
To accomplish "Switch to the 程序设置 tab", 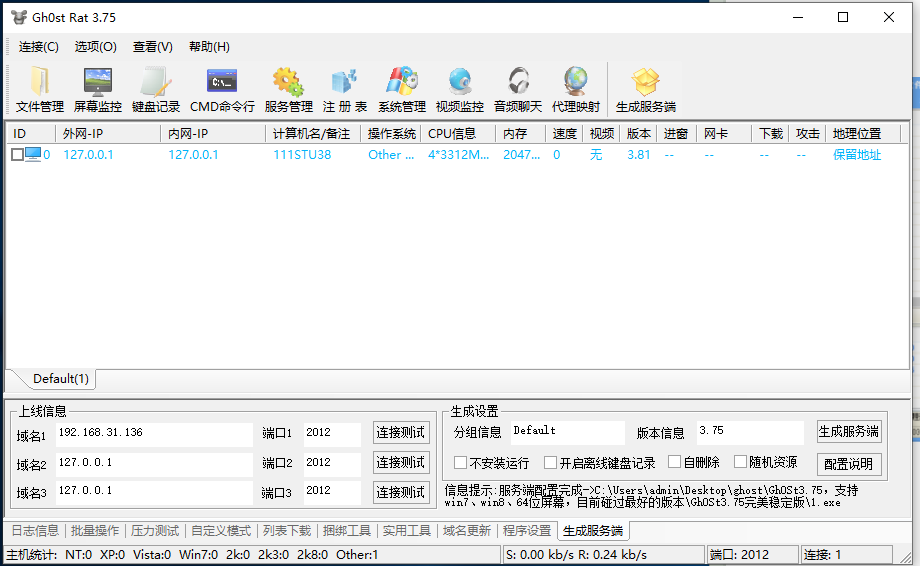I will (527, 531).
